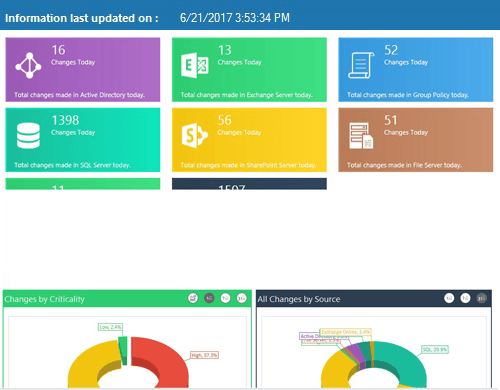This screenshot has width=500, height=390.
Task: Click the Group Policy scroll icon
Action: pyautogui.click(x=361, y=65)
